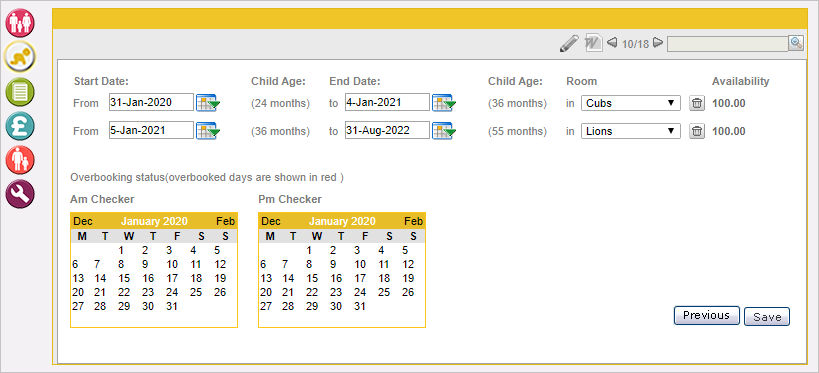Click the Word document export icon
Screen dimensions: 819x373
593,43
